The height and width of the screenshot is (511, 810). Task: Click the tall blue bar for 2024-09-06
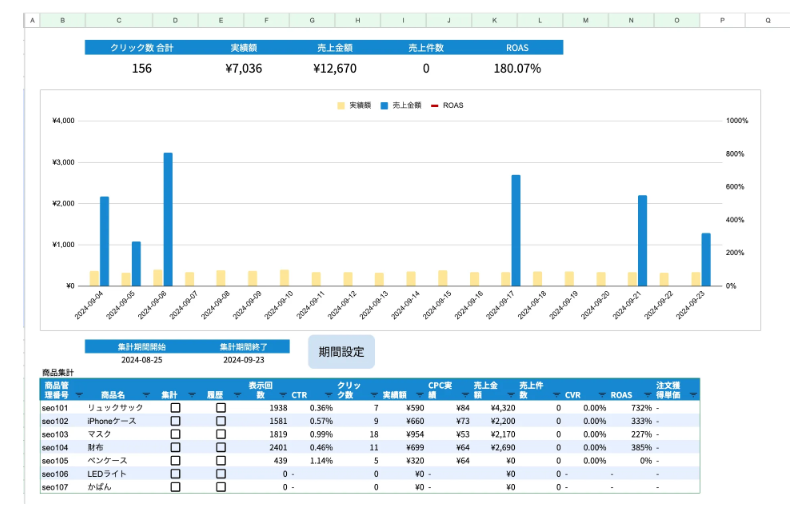tap(168, 219)
